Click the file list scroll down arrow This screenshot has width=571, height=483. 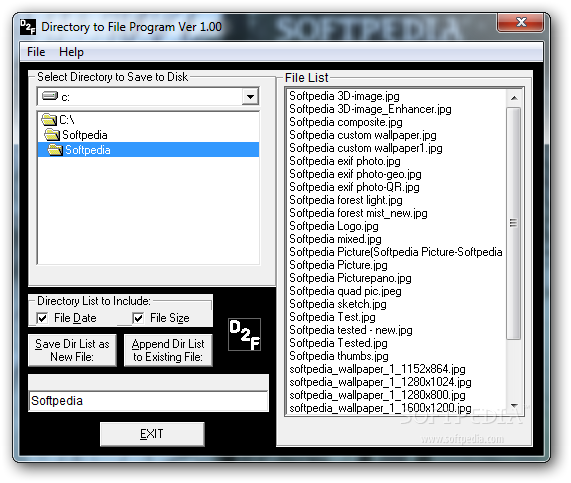[x=514, y=405]
